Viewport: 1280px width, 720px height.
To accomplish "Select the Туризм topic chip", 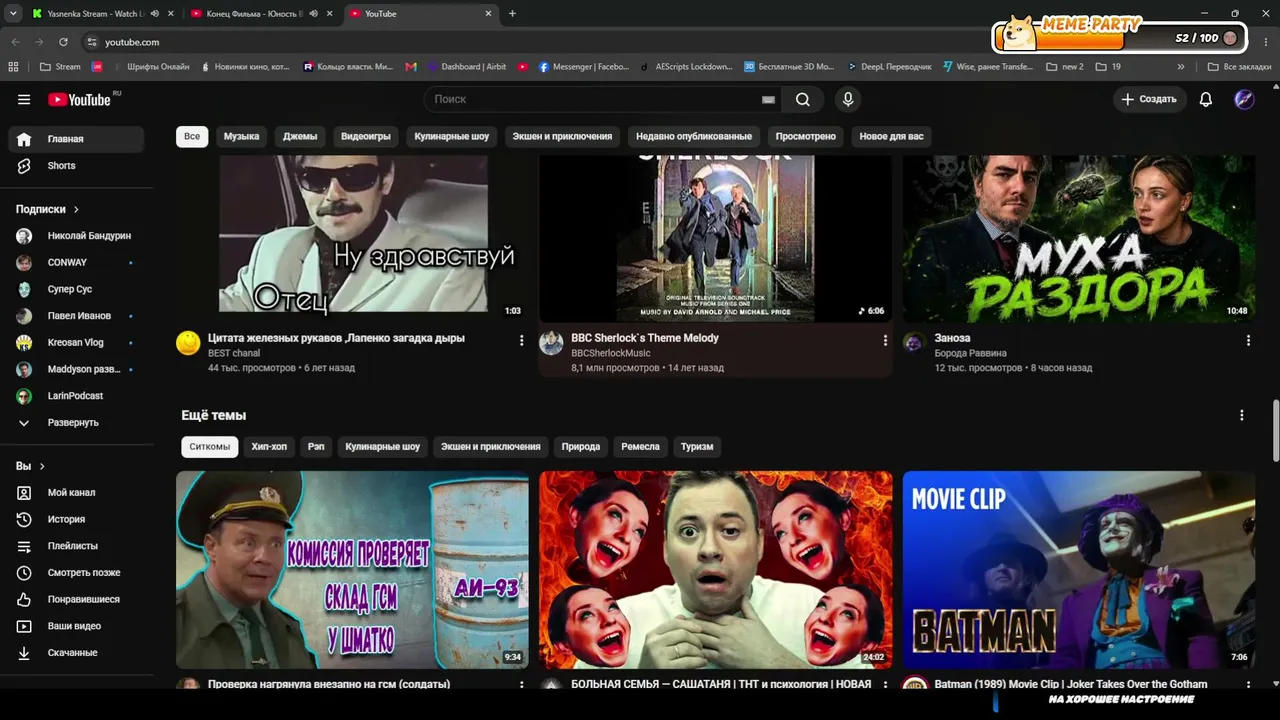I will [x=697, y=446].
